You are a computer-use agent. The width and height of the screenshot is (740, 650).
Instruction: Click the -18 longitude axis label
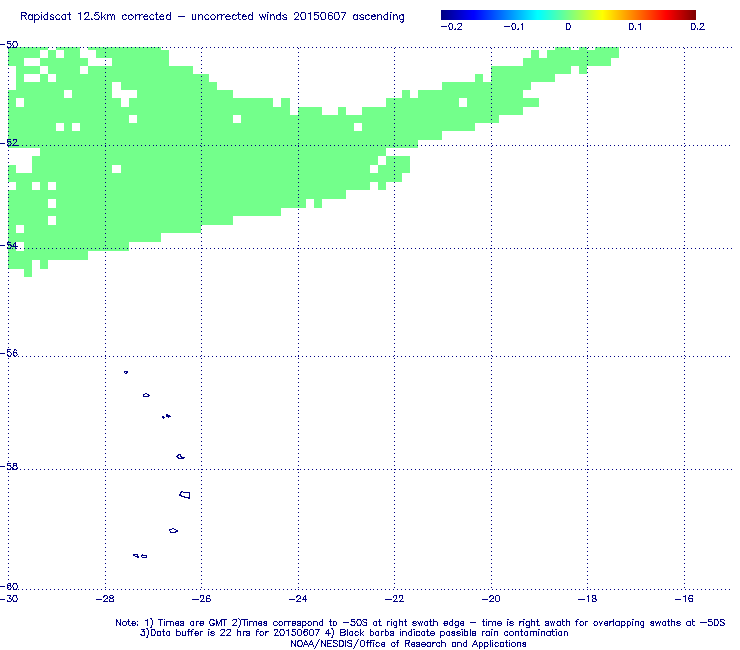pos(588,599)
